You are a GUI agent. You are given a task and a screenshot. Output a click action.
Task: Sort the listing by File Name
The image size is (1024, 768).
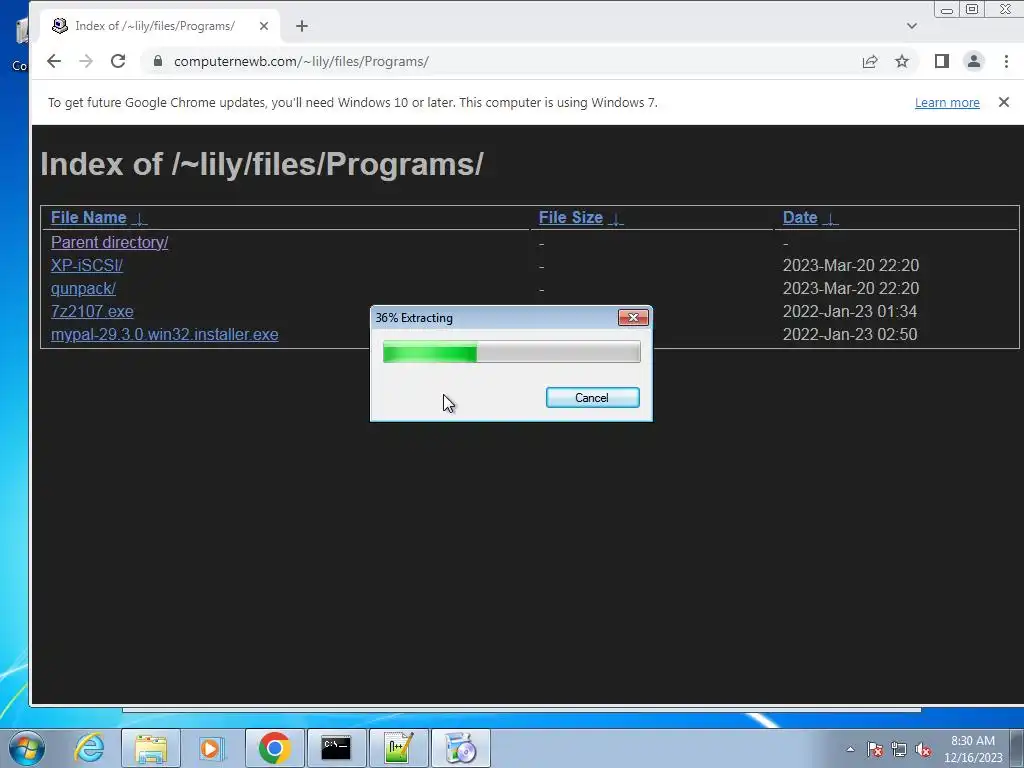88,217
